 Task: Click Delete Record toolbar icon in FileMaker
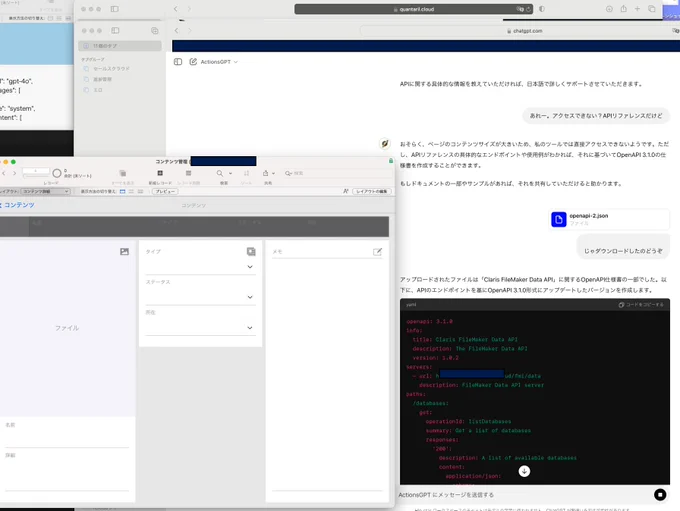click(x=189, y=174)
